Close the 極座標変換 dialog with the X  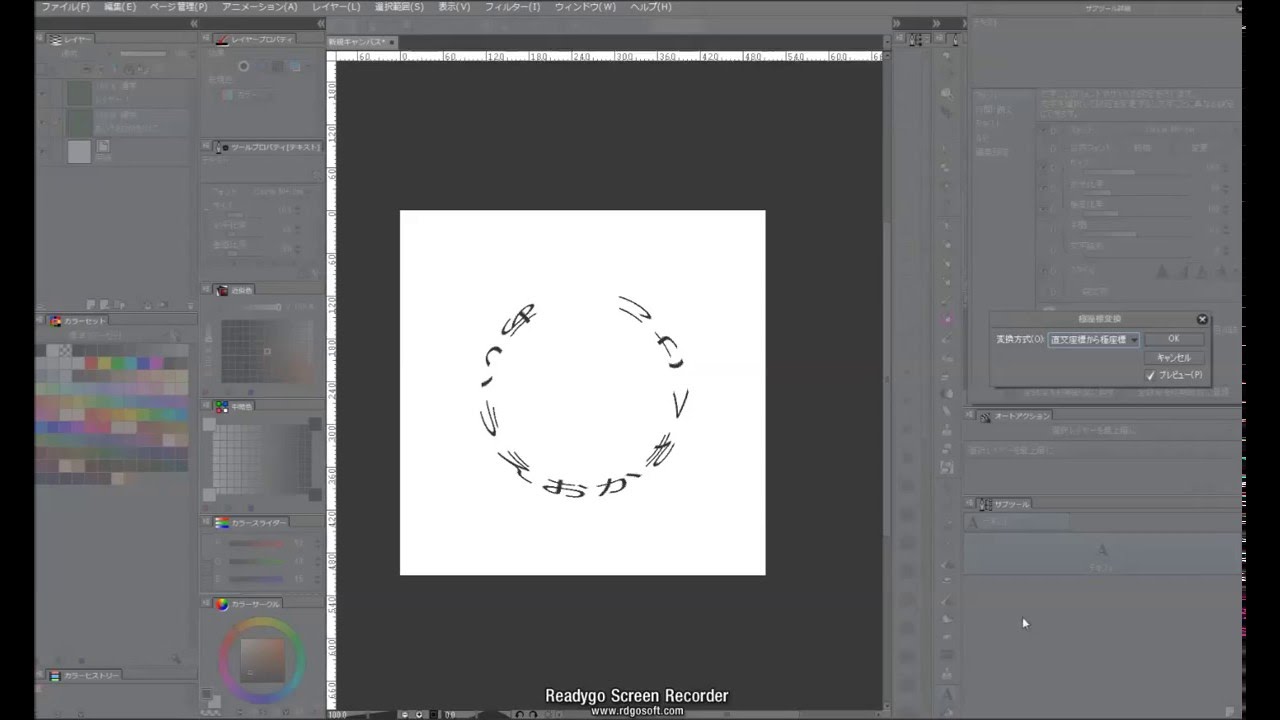(1202, 320)
